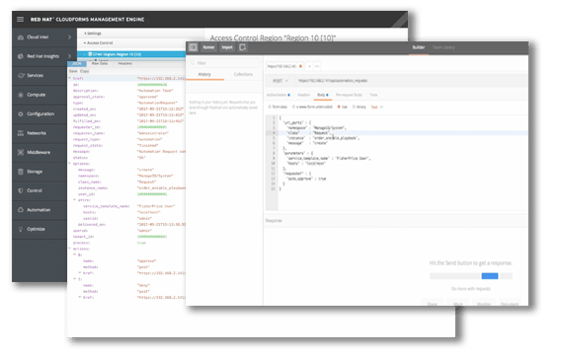Select open request tab with URL
563x361 pixels.
point(285,66)
